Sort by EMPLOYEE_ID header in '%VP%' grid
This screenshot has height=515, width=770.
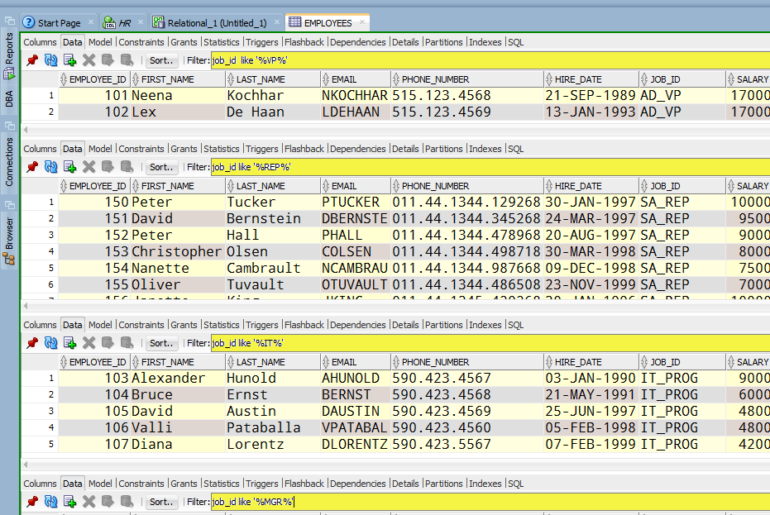(x=94, y=79)
